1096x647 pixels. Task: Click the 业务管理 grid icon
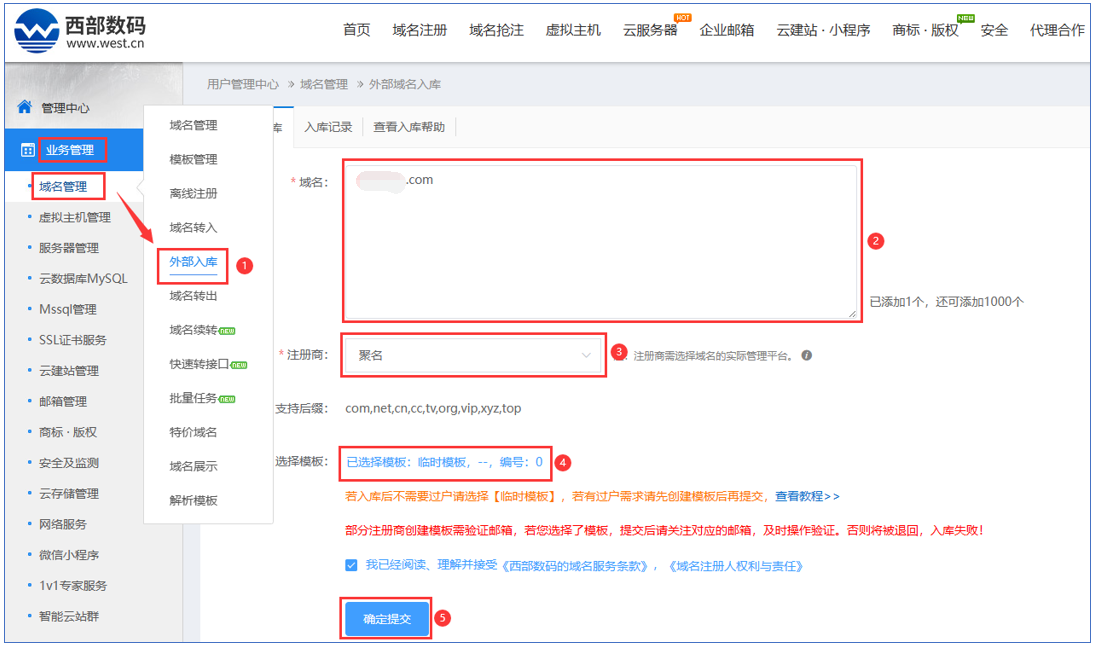click(27, 151)
